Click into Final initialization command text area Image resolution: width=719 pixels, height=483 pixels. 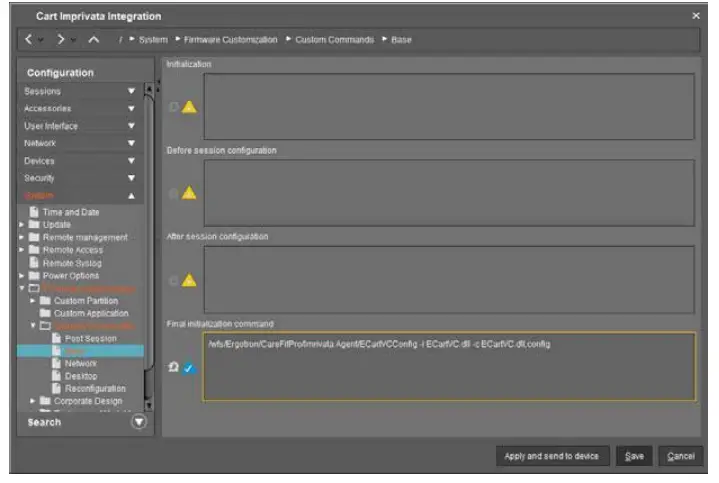[449, 366]
